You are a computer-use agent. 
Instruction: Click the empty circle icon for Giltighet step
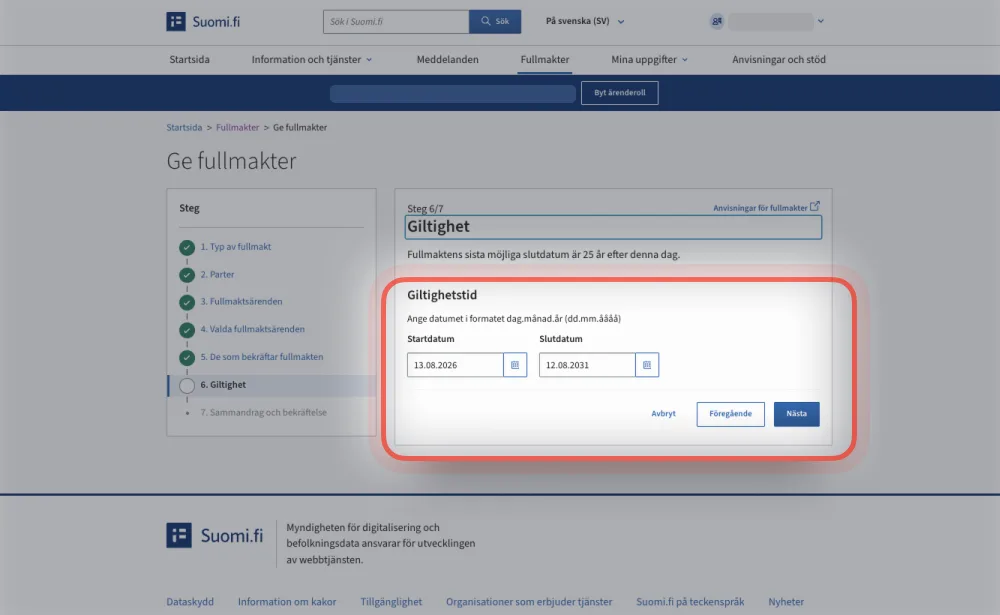(x=187, y=385)
